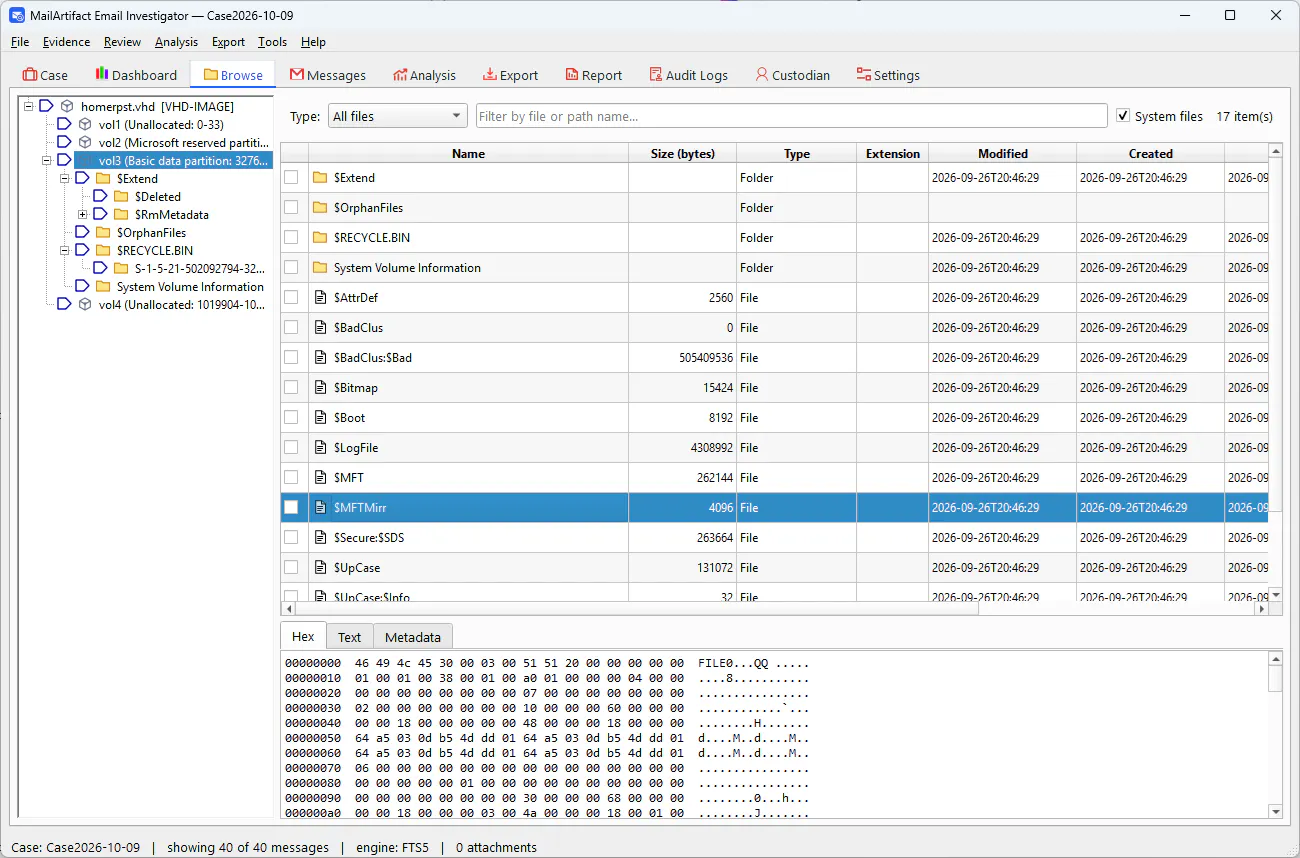Tick the $AttrDef row checkbox
Screen dimensions: 1300x858
pyautogui.click(x=291, y=298)
